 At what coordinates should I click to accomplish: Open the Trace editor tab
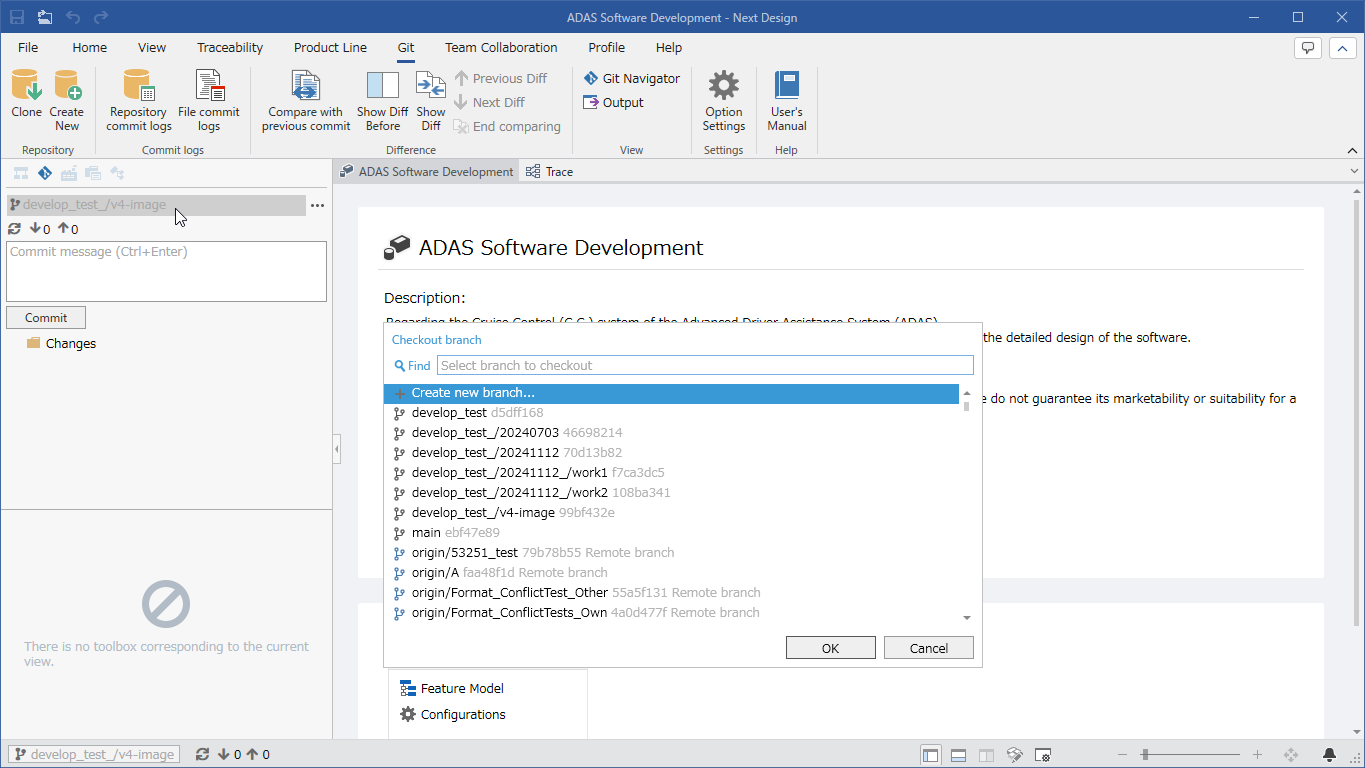(x=550, y=172)
